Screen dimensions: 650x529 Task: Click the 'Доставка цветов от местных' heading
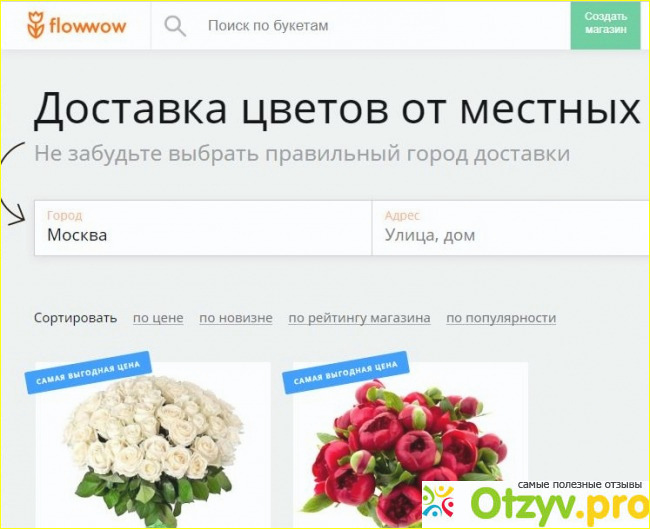click(337, 109)
